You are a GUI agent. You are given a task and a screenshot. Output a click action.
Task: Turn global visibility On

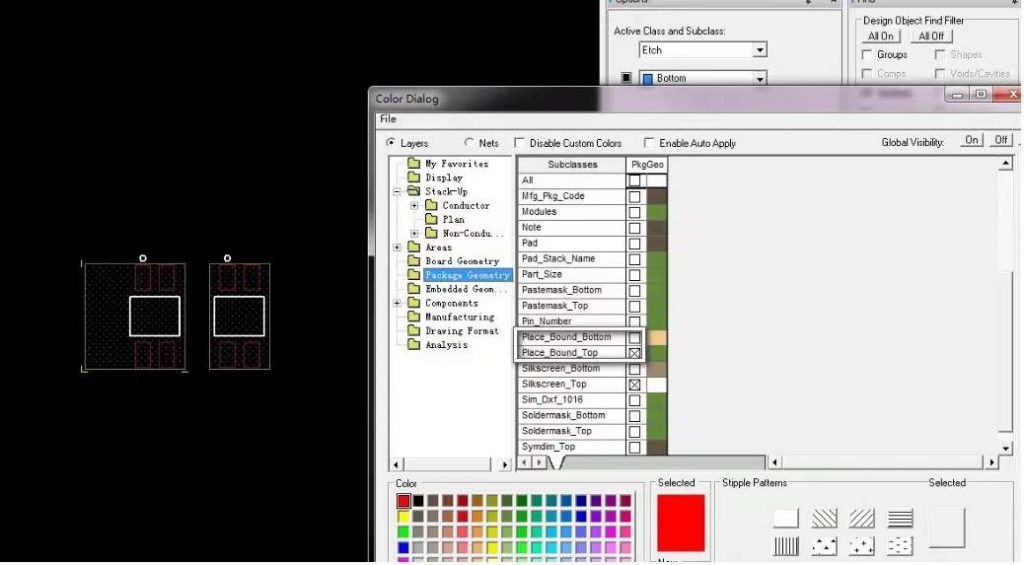click(971, 141)
